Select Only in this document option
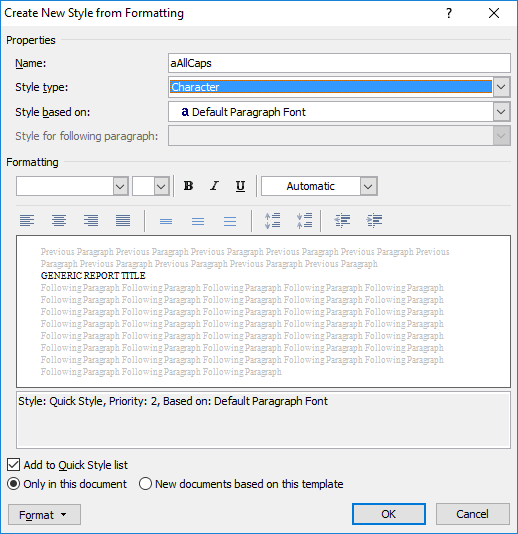The image size is (518, 534). pyautogui.click(x=13, y=484)
